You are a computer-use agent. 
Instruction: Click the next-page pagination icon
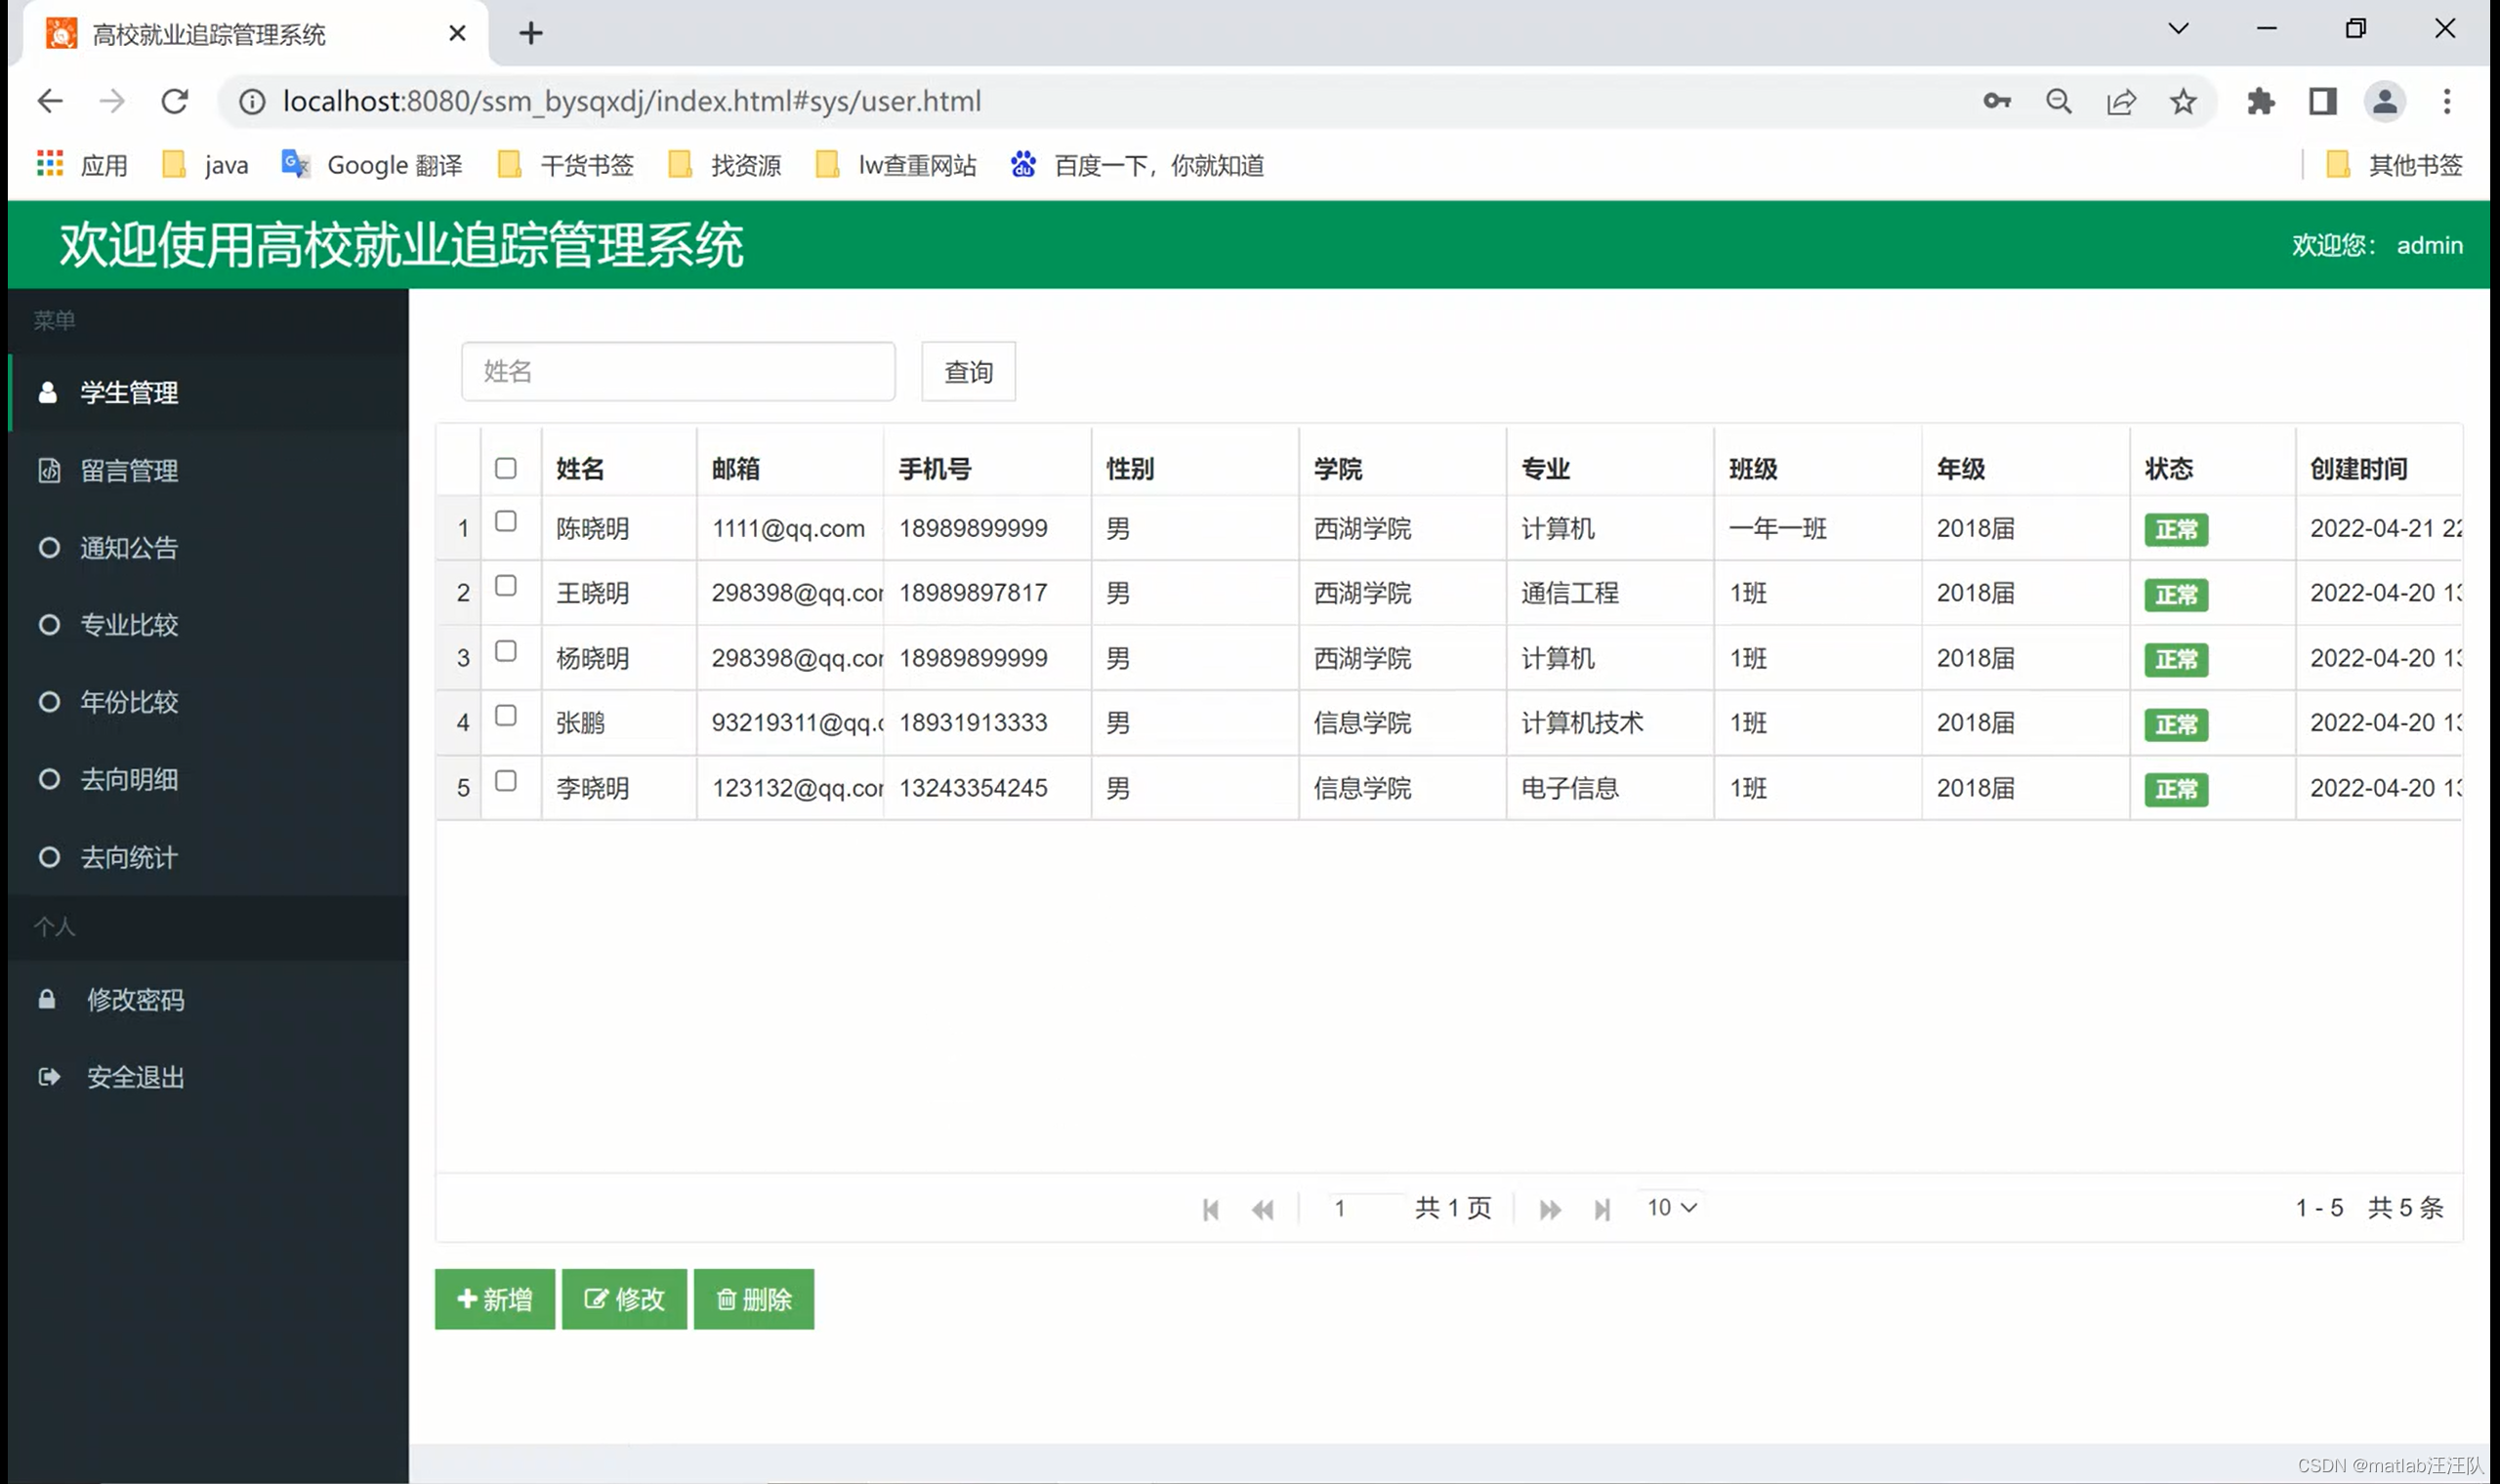pos(1550,1209)
